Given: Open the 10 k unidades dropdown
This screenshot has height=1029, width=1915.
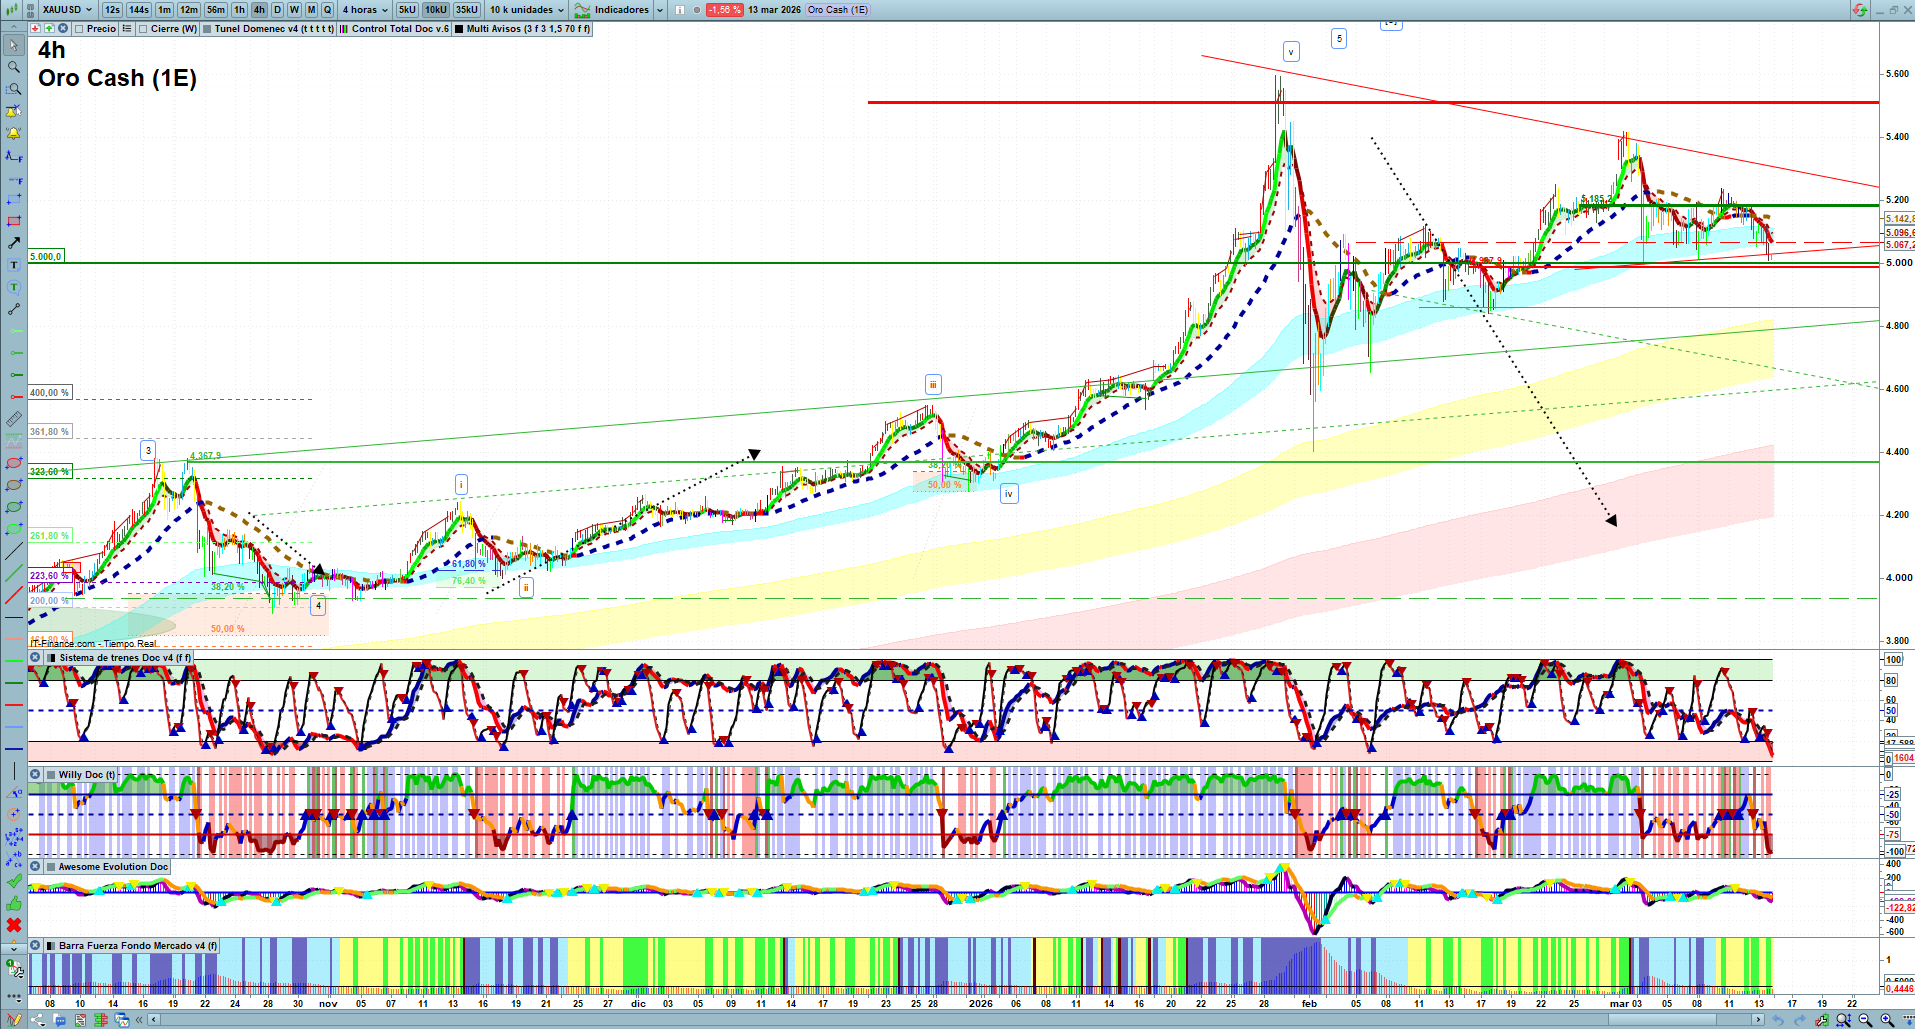Looking at the screenshot, I should coord(526,10).
